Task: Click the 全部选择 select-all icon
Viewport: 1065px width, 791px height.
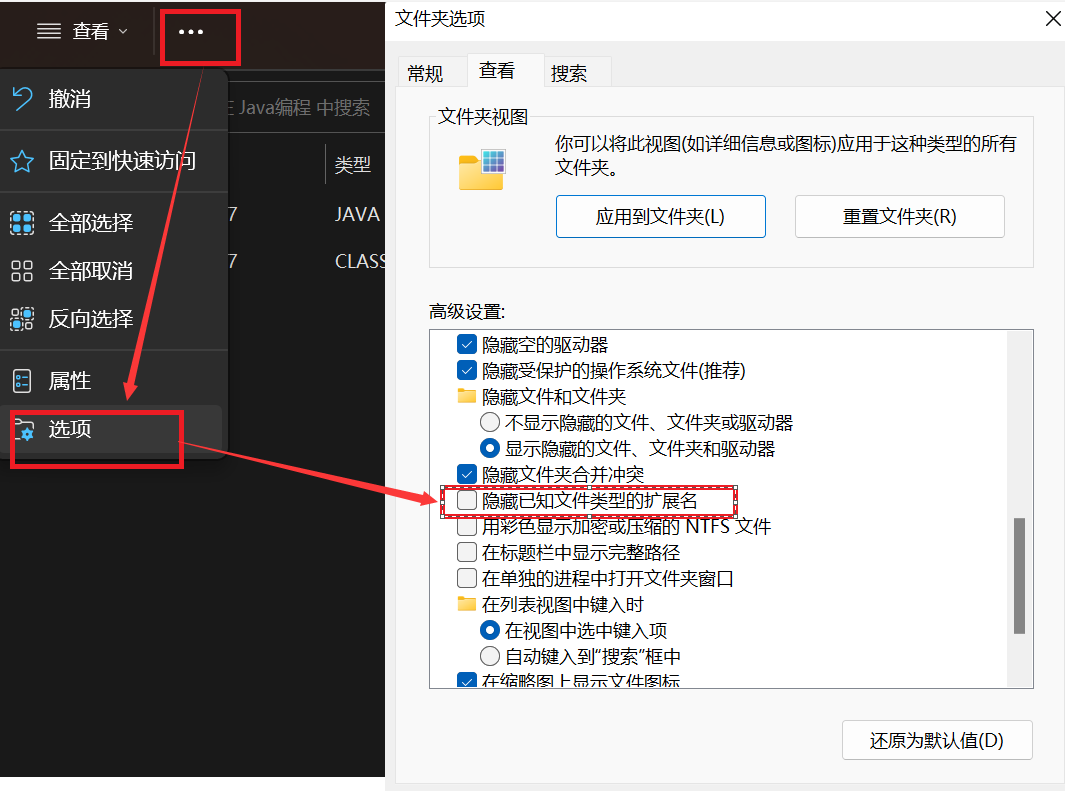Action: coord(22,223)
